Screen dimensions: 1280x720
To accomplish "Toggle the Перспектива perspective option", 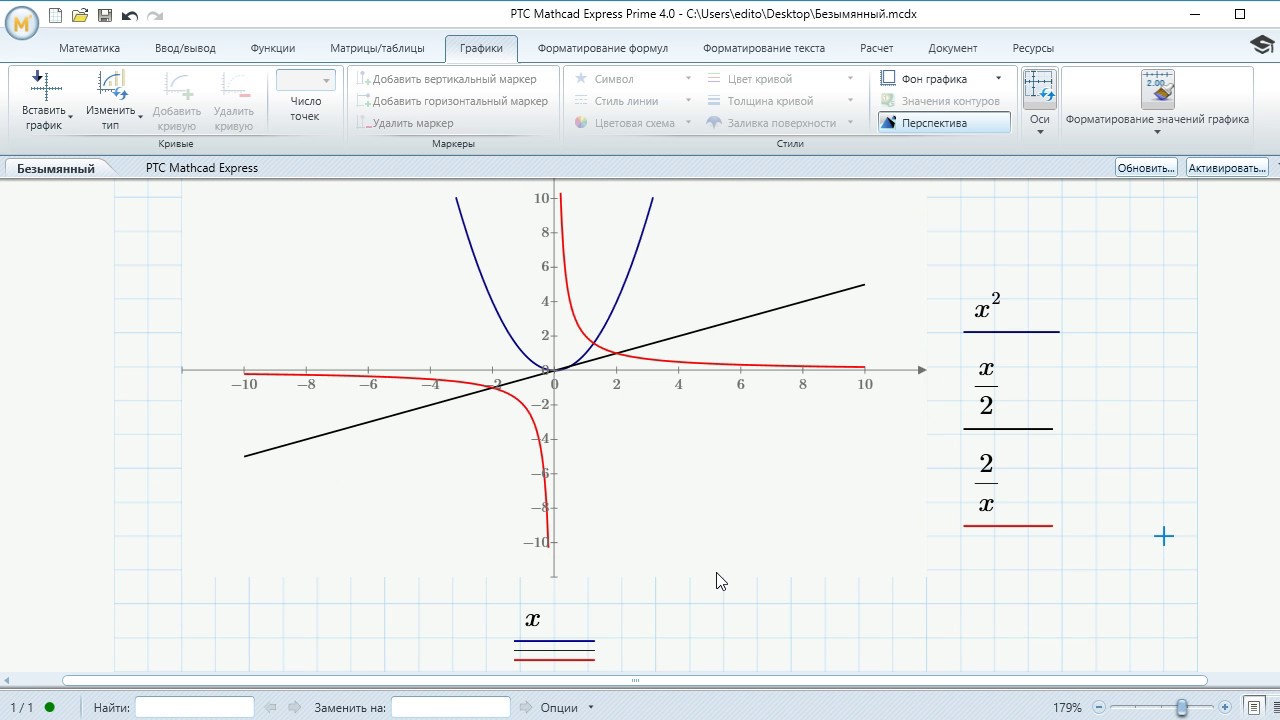I will (944, 122).
